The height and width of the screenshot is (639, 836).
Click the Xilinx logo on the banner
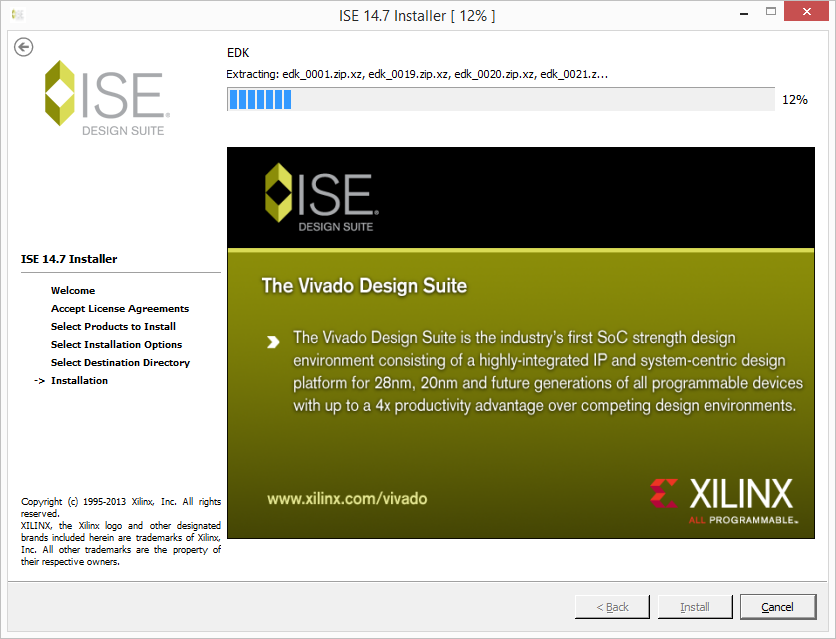coord(724,500)
